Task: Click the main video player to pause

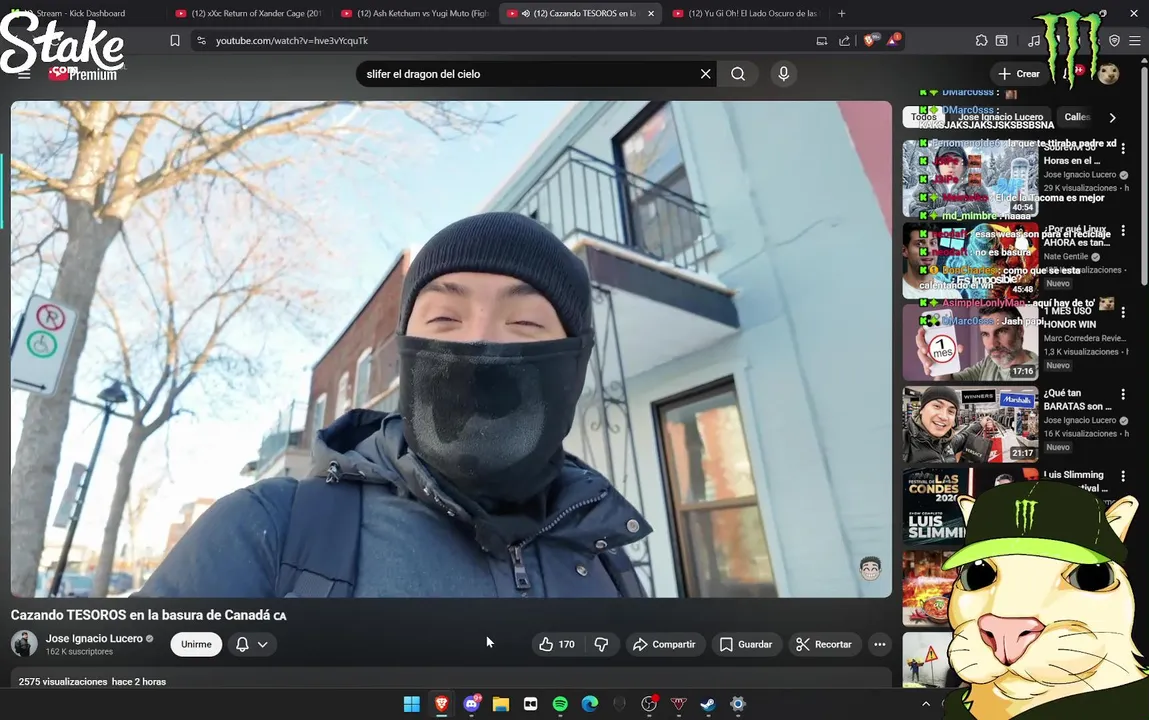Action: coord(451,349)
